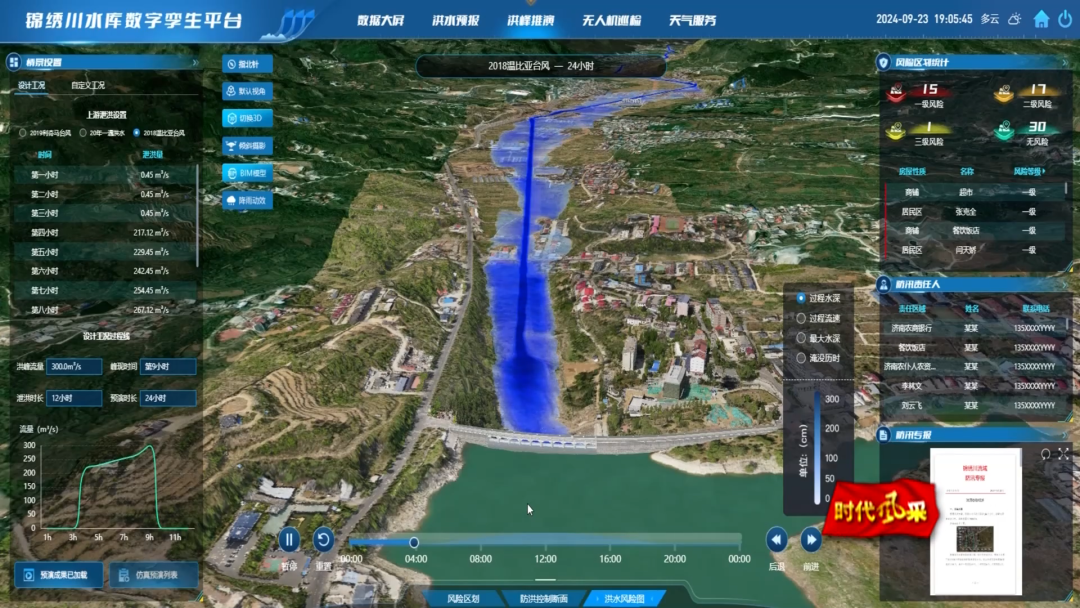Step forward with the 前进 button
The height and width of the screenshot is (608, 1080).
click(811, 540)
